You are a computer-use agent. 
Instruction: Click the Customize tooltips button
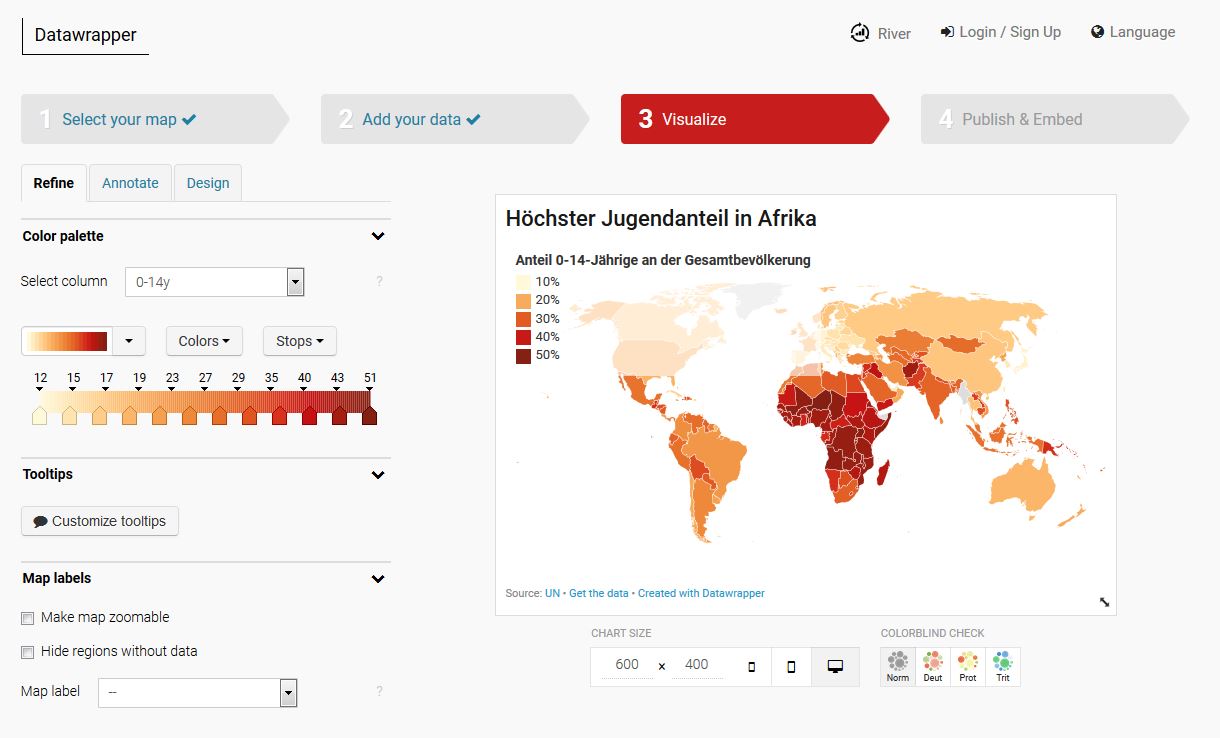click(x=100, y=521)
